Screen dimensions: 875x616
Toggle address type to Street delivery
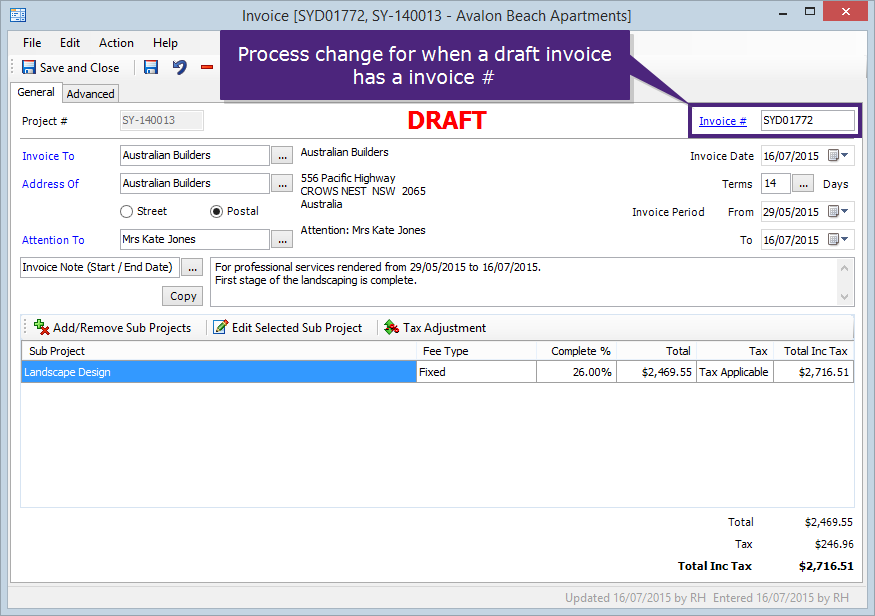click(x=129, y=211)
